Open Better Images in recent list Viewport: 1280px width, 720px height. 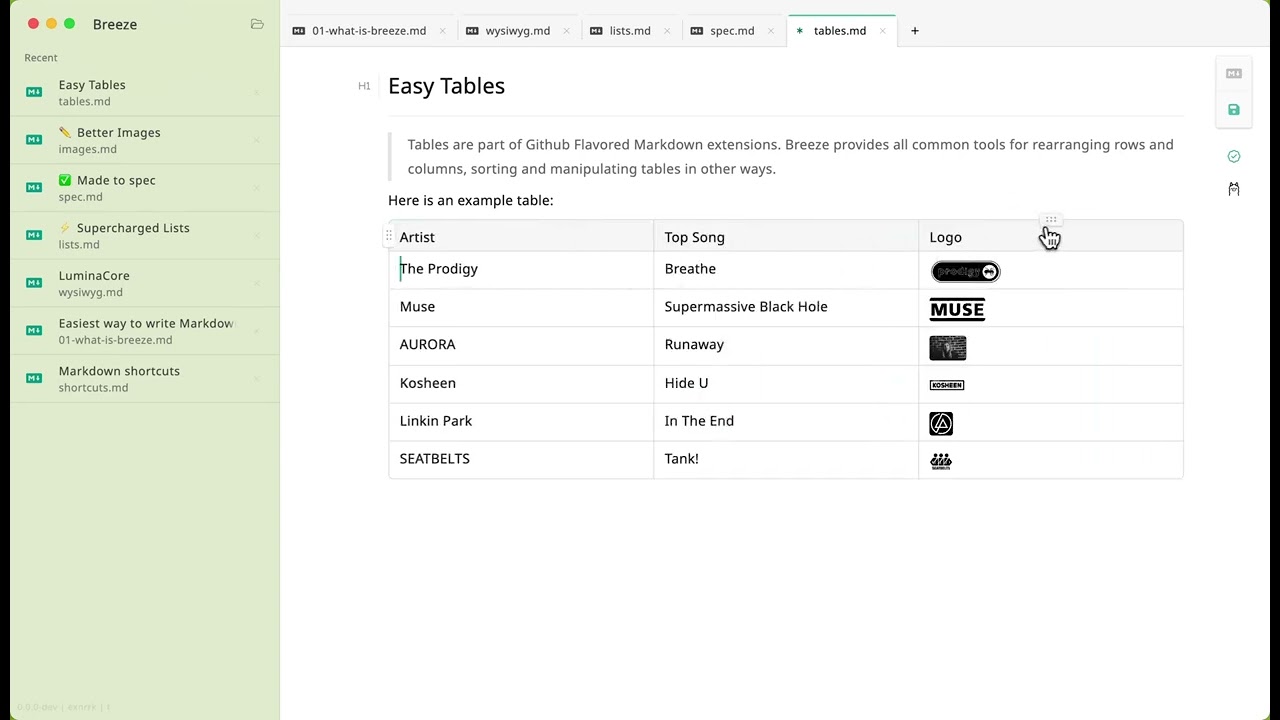click(145, 140)
